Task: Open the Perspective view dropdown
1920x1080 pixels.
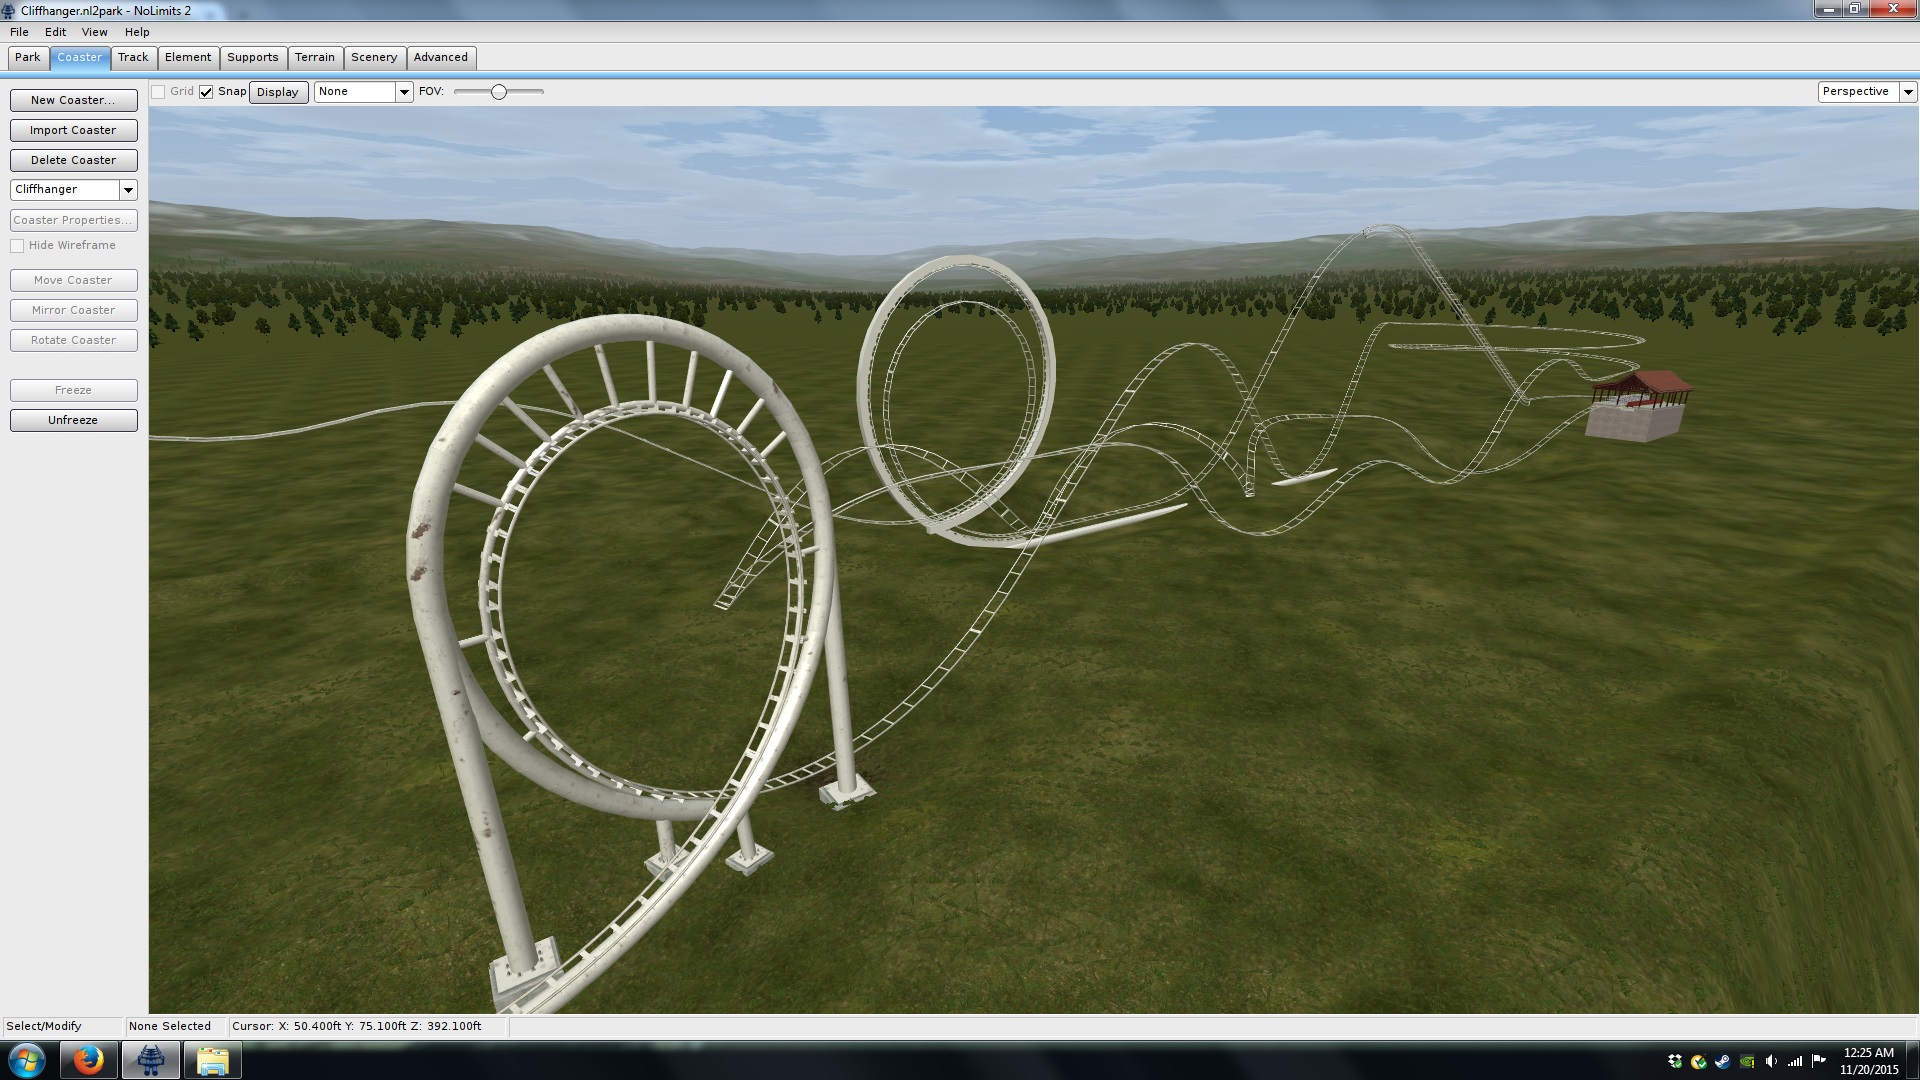Action: coord(1908,92)
